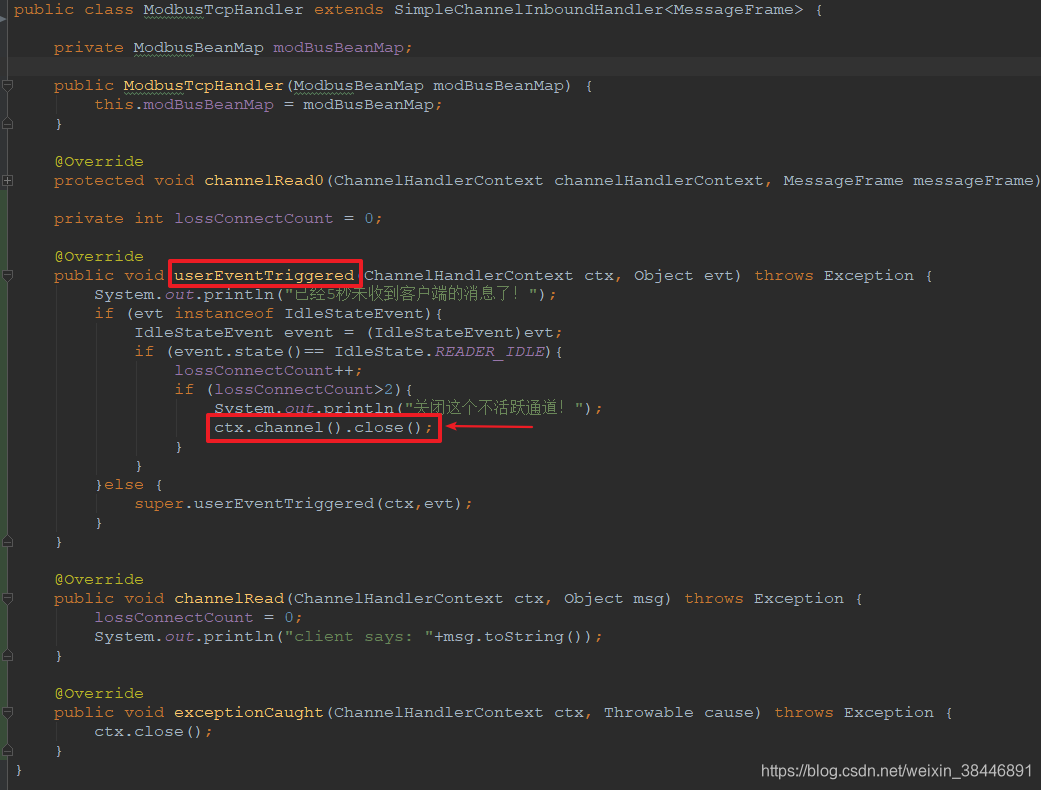The width and height of the screenshot is (1041, 790).
Task: Click the lossConnectCount++ statement
Action: pyautogui.click(x=268, y=370)
